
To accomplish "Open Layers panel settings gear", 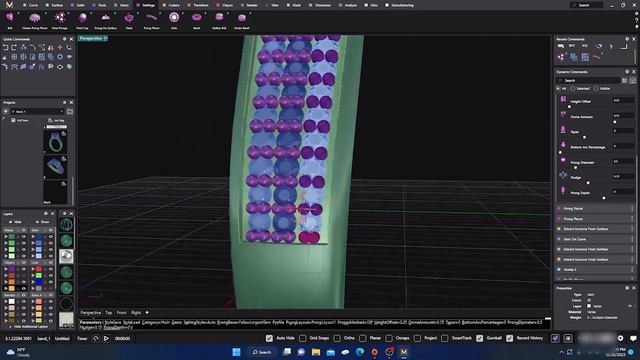I will tap(46, 213).
